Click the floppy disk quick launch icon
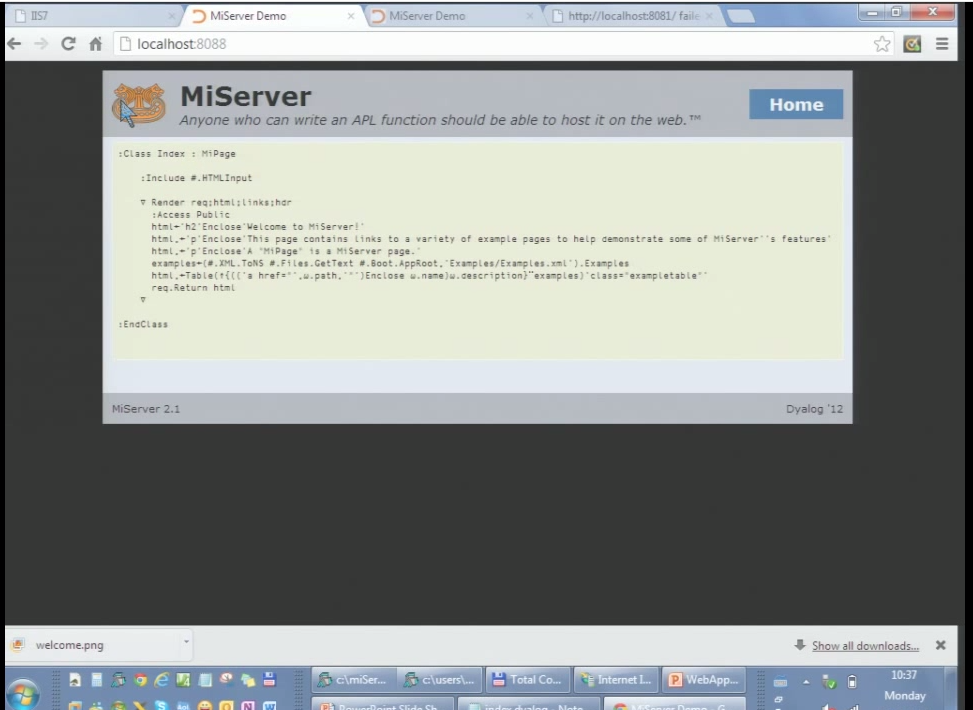 pyautogui.click(x=269, y=680)
